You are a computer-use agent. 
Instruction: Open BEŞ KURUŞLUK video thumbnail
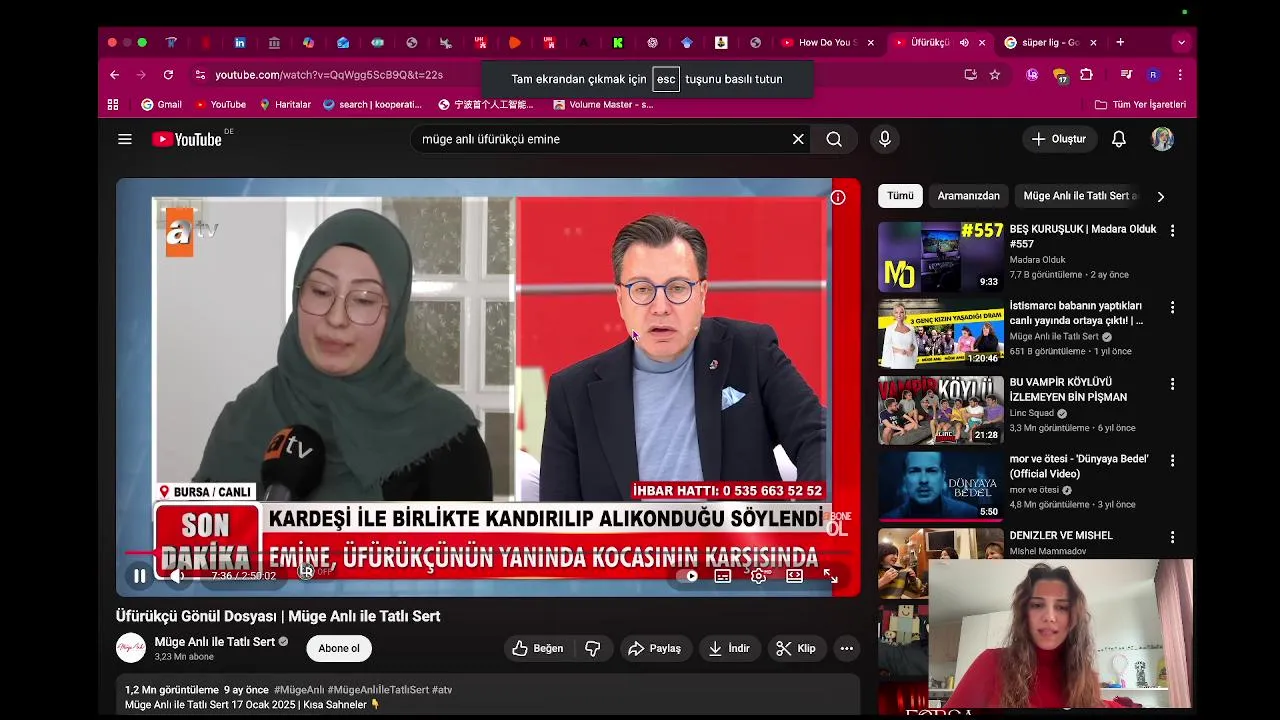(x=940, y=257)
